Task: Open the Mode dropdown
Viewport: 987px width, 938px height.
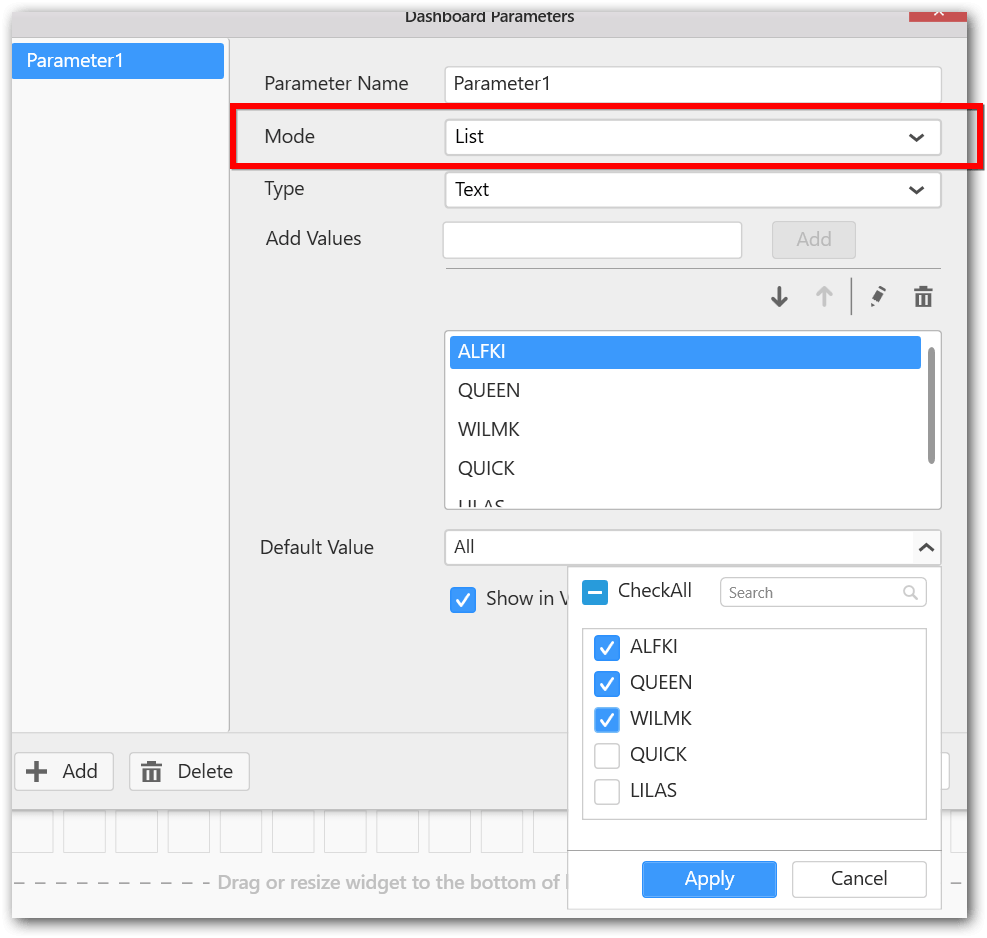Action: [692, 137]
